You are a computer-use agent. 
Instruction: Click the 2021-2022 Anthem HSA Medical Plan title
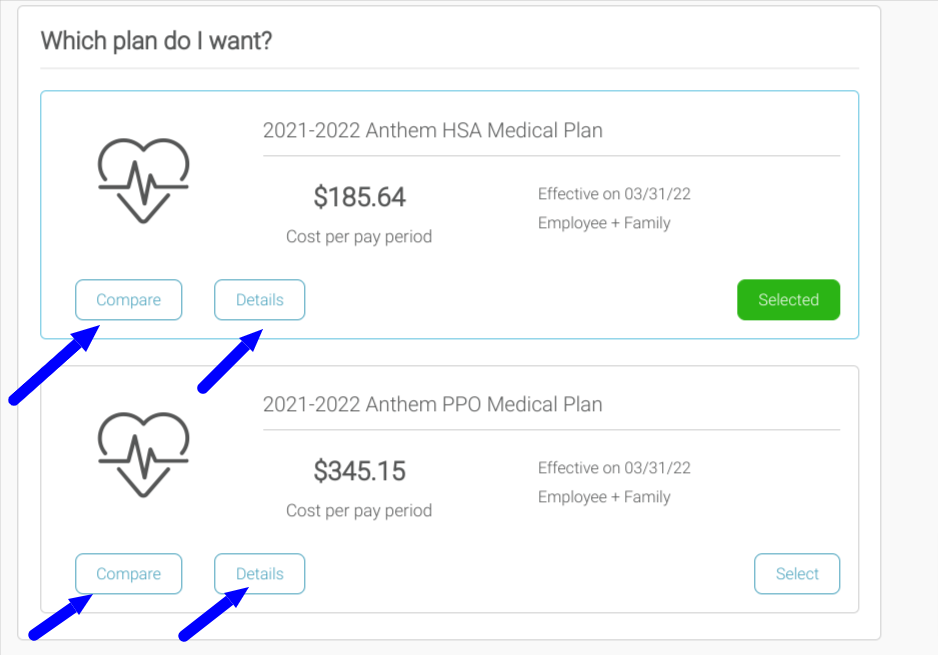coord(432,131)
